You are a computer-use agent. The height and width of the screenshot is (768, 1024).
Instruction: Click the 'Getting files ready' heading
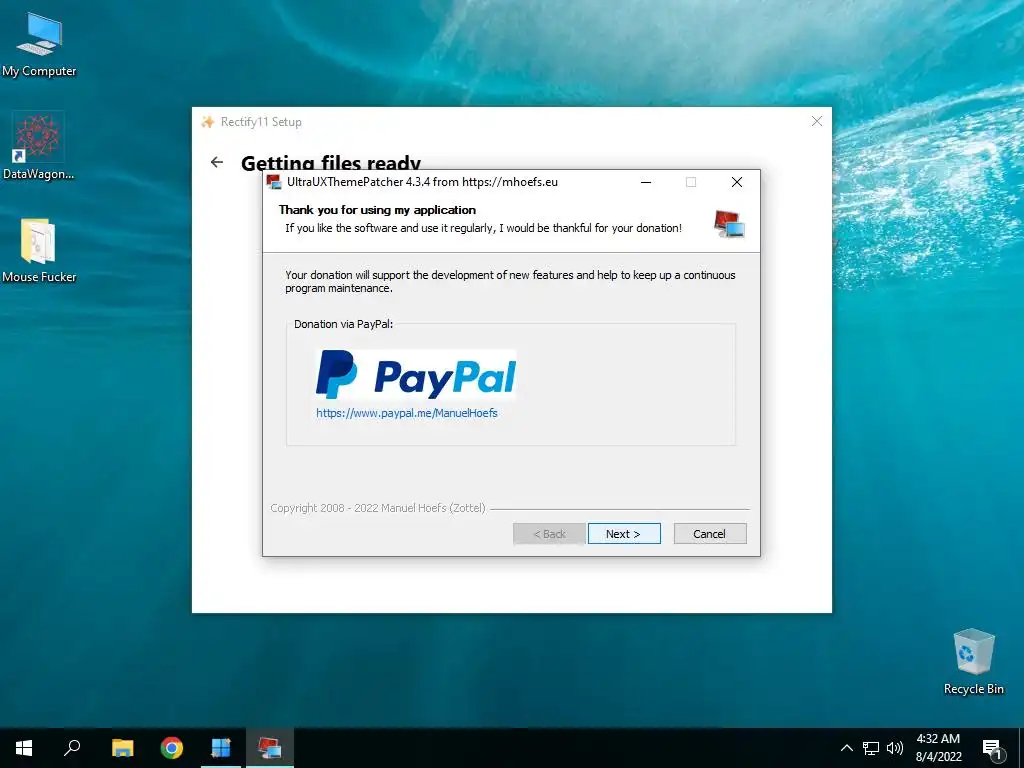coord(331,163)
